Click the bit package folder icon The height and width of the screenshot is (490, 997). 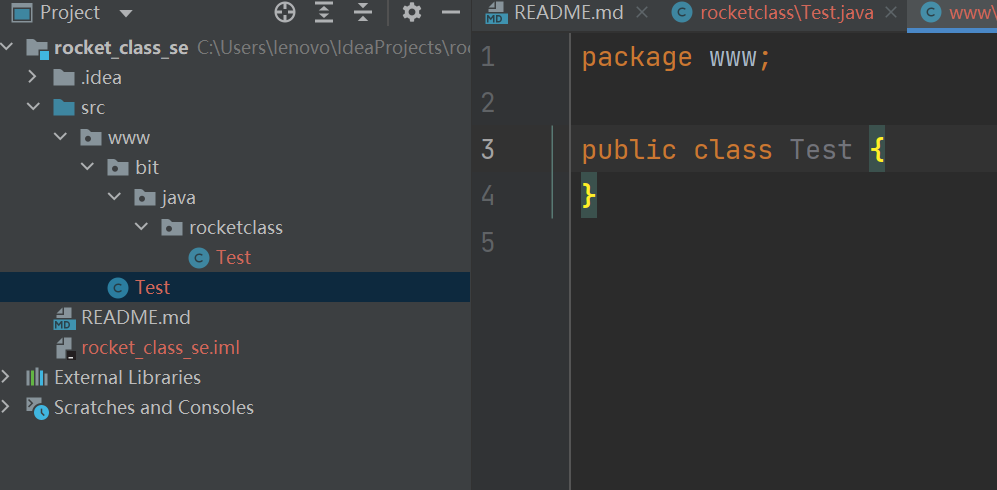click(x=118, y=167)
